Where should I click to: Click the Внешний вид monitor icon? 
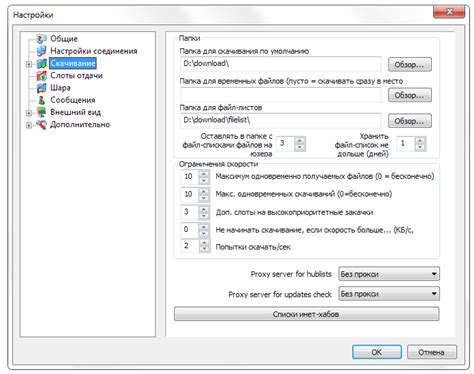click(41, 112)
